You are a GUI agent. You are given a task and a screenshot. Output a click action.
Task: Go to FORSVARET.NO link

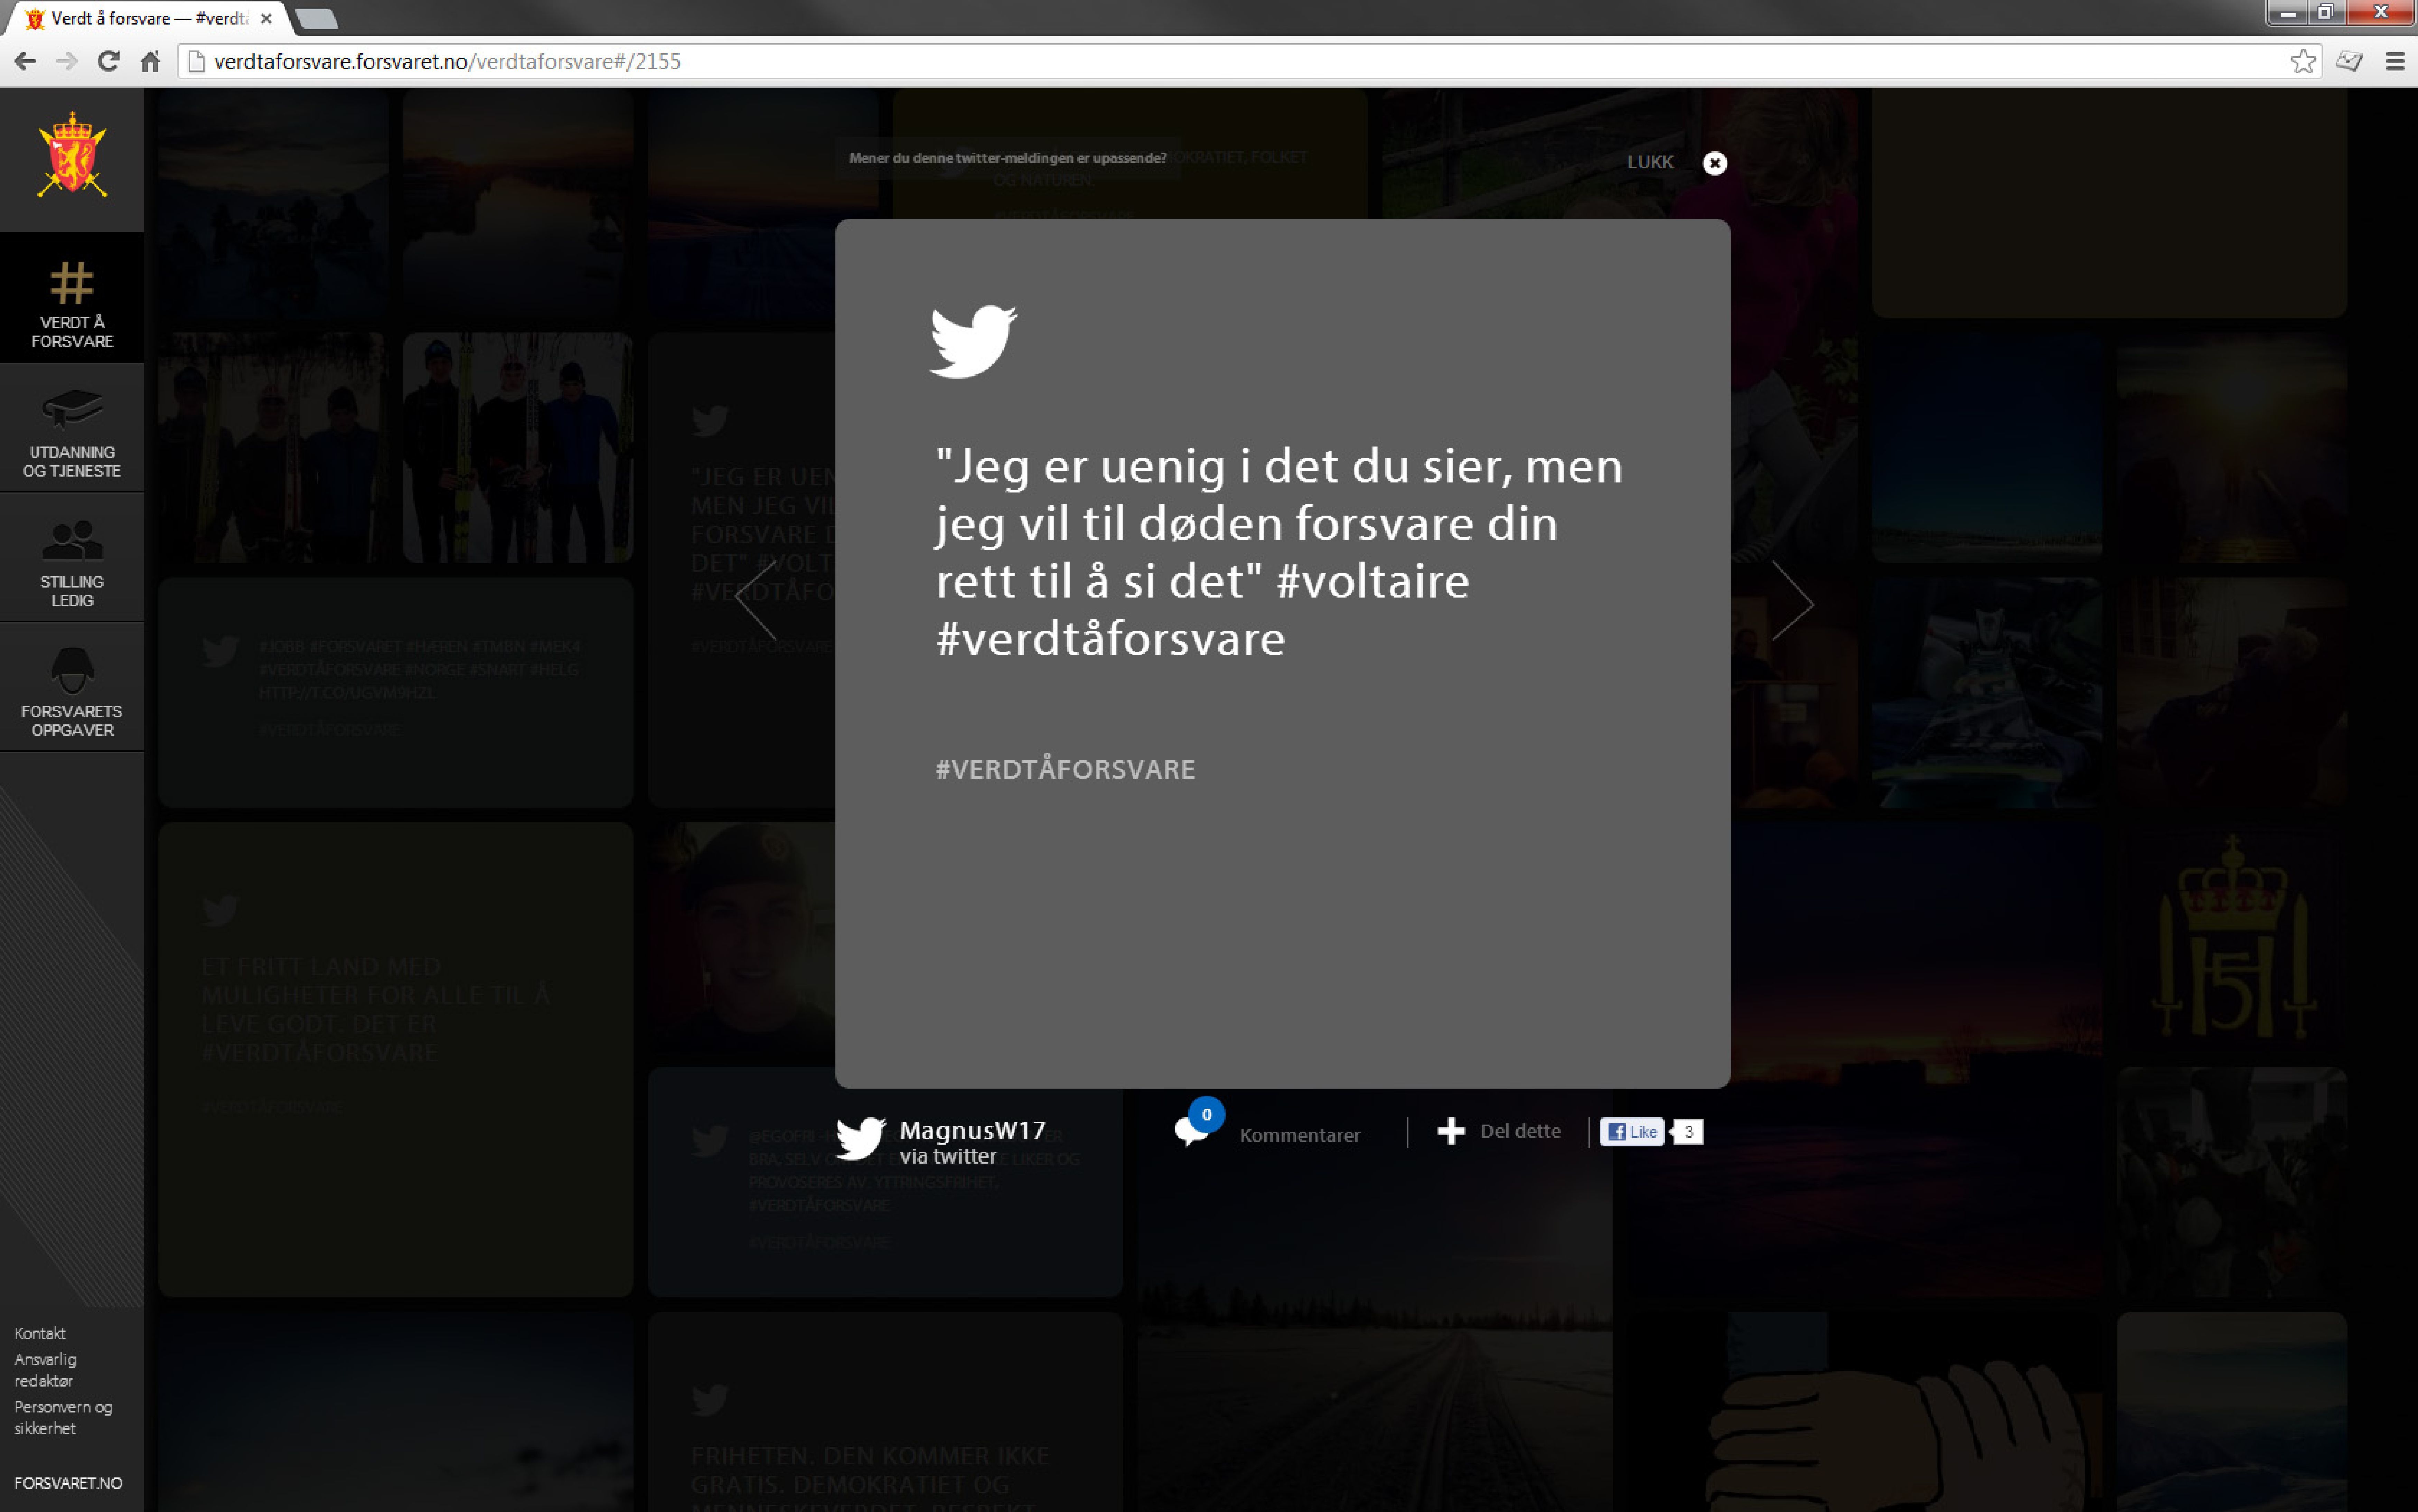click(68, 1483)
